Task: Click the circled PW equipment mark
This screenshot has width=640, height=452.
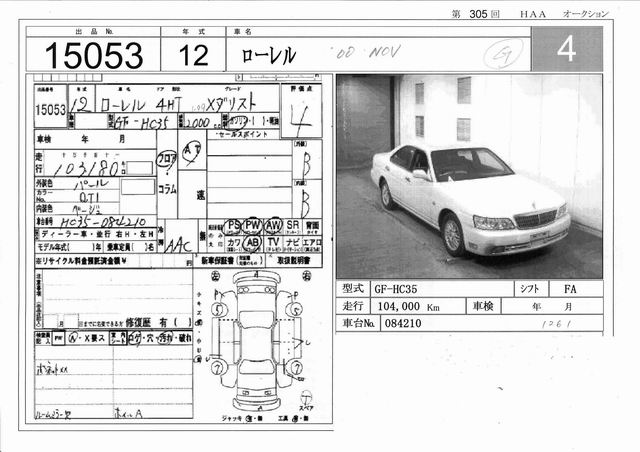Action: [x=254, y=226]
